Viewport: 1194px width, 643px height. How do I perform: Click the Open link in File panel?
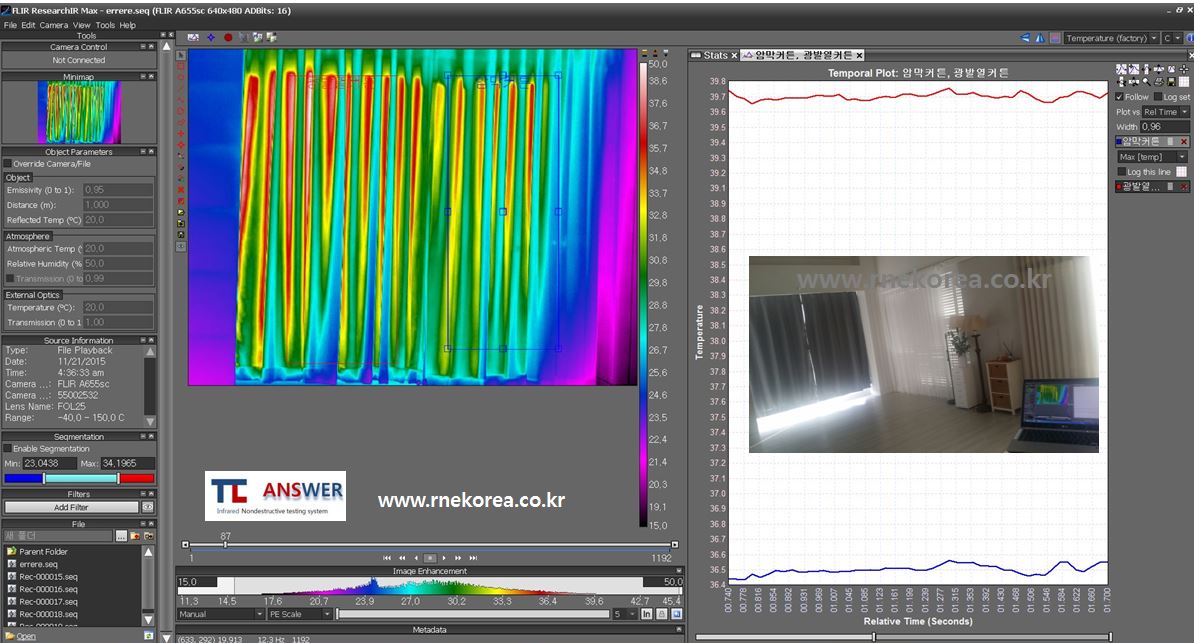[26, 636]
